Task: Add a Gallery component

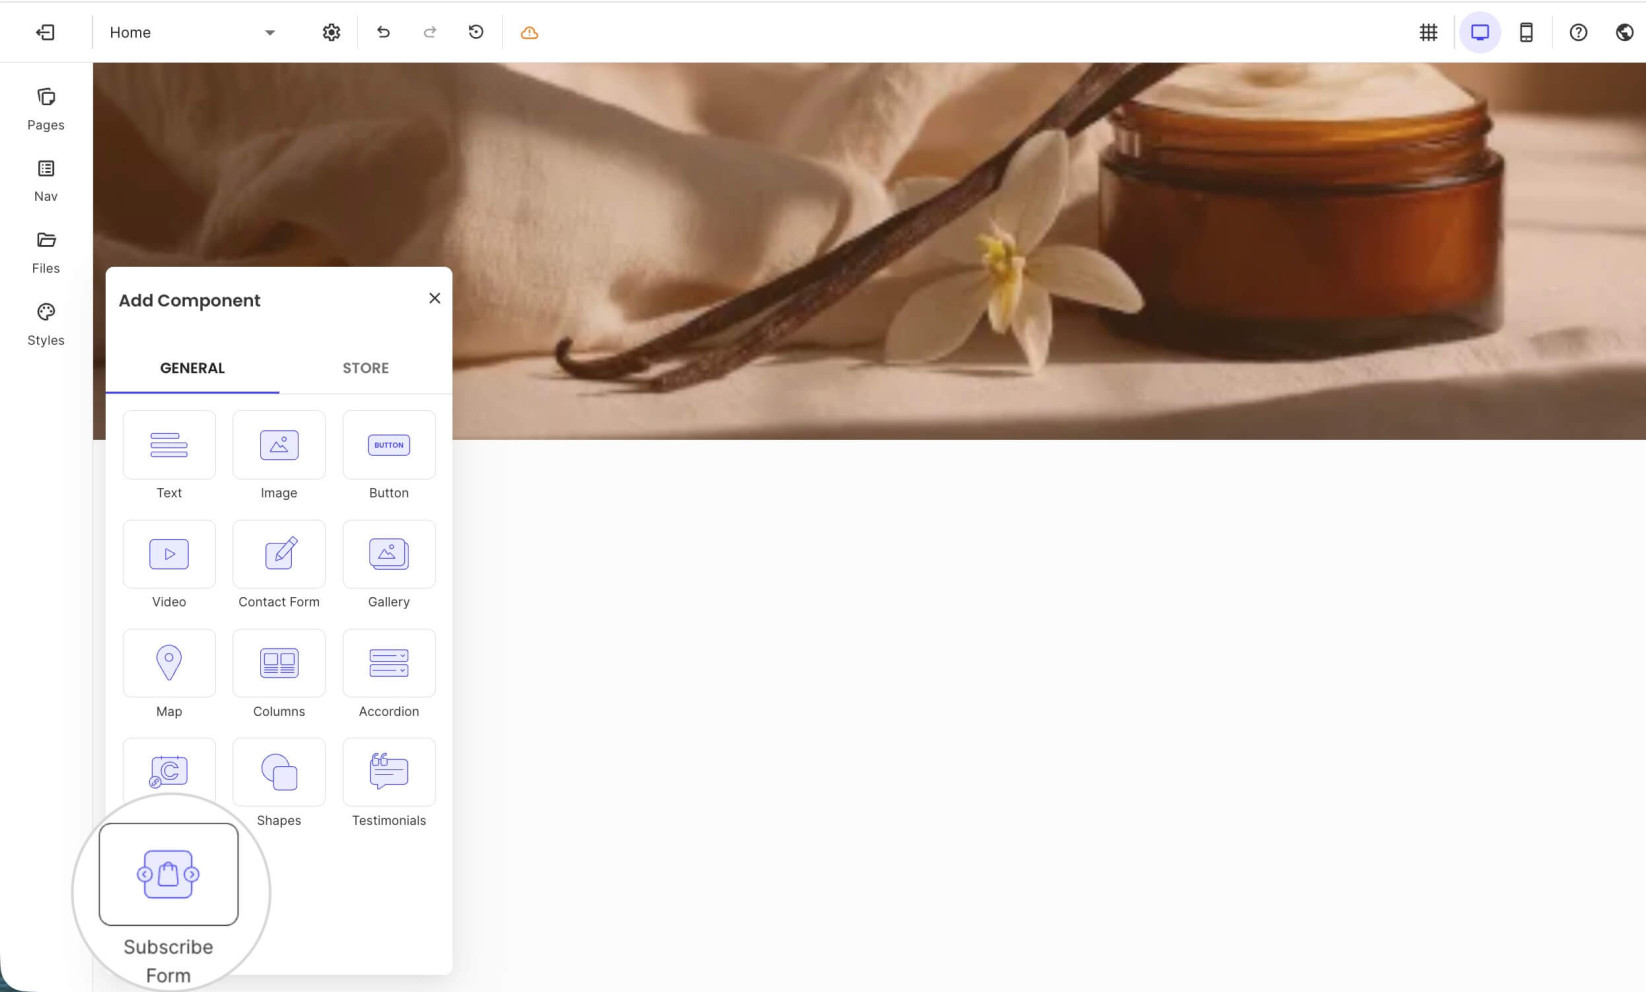Action: pos(389,554)
